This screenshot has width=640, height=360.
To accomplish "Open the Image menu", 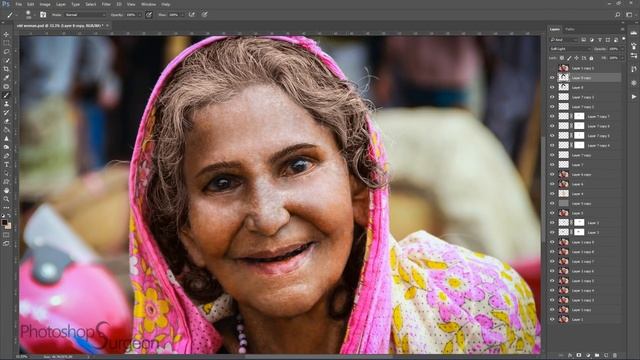I will click(45, 4).
